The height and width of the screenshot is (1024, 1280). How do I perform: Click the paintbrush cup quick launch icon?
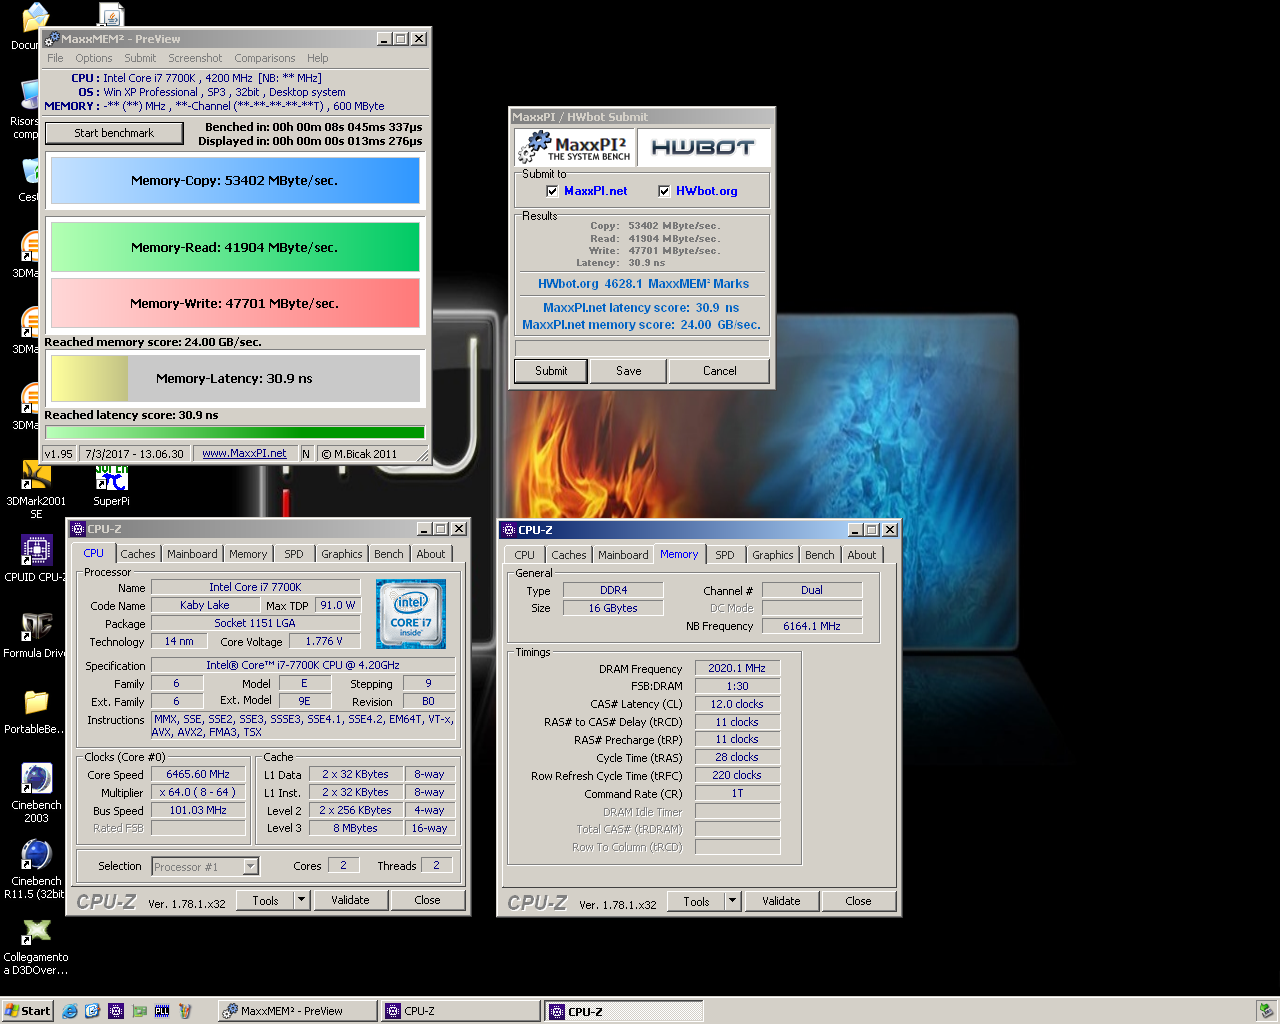(185, 1011)
